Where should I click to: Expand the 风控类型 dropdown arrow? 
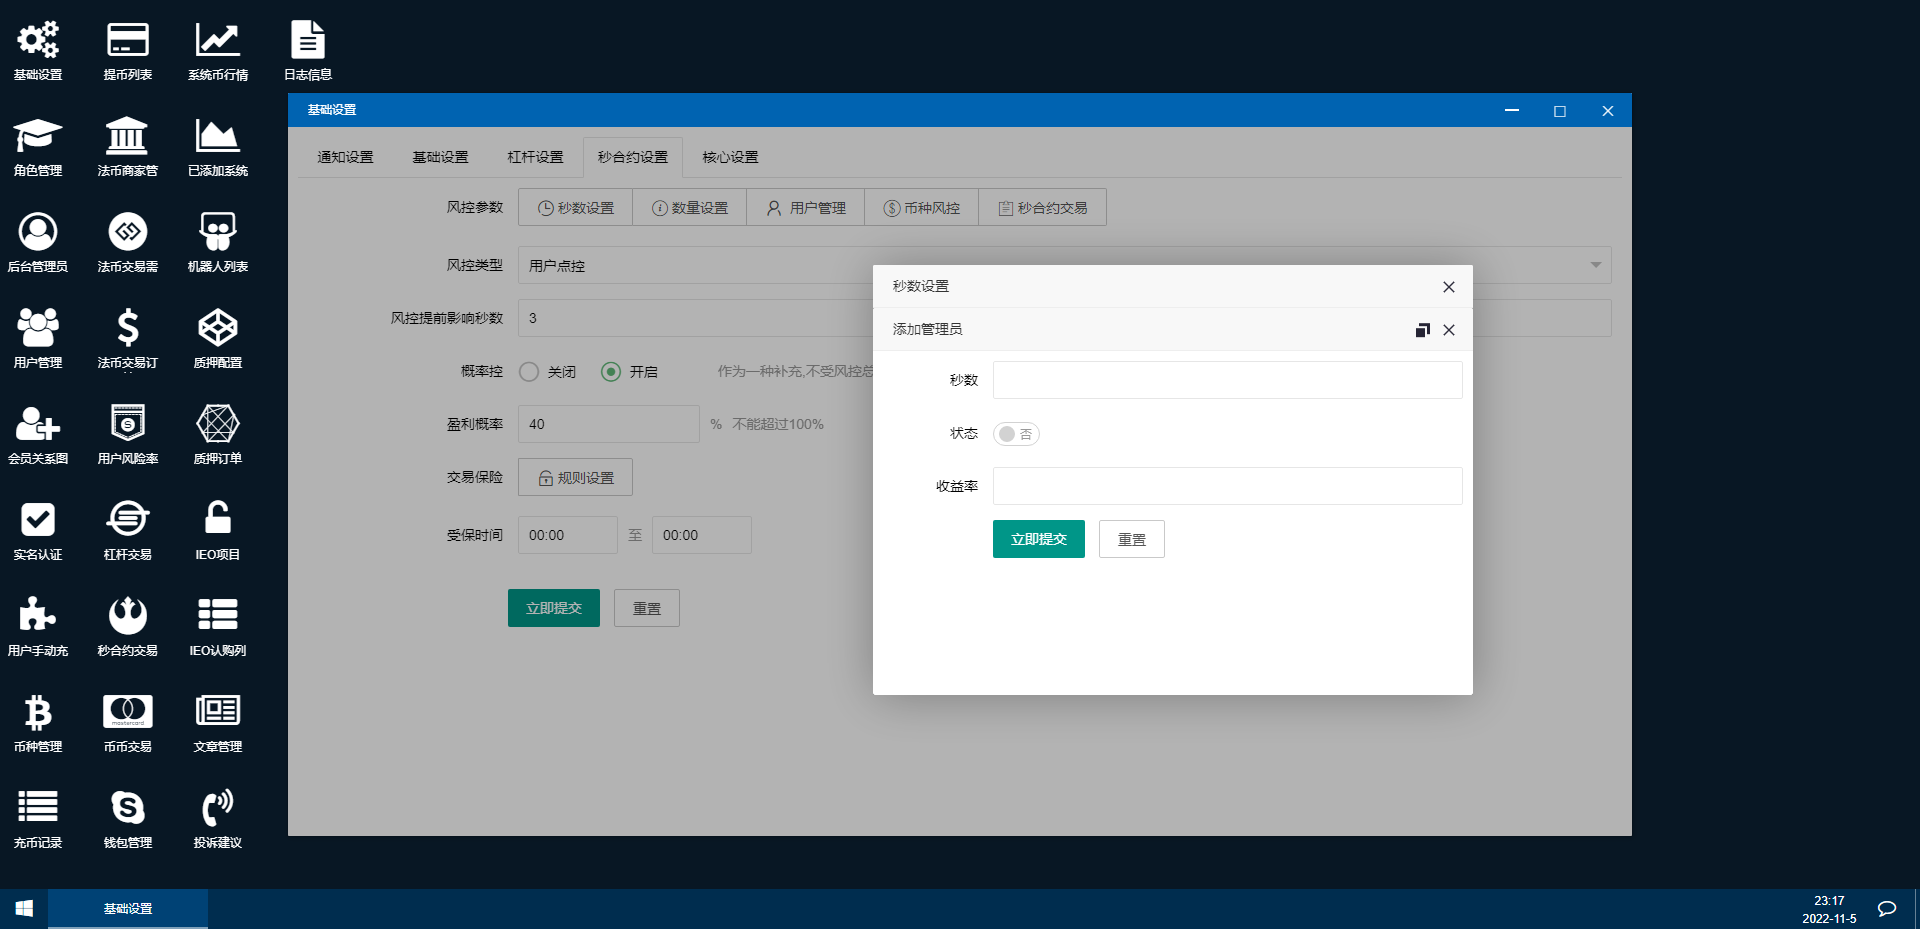click(1595, 265)
